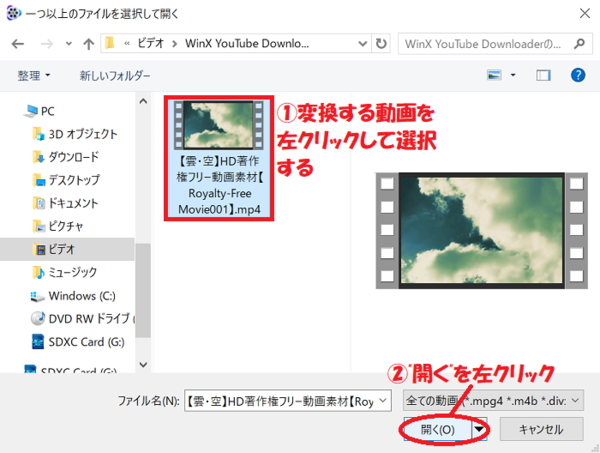Select ビデオ in the address breadcrumb

[x=150, y=43]
